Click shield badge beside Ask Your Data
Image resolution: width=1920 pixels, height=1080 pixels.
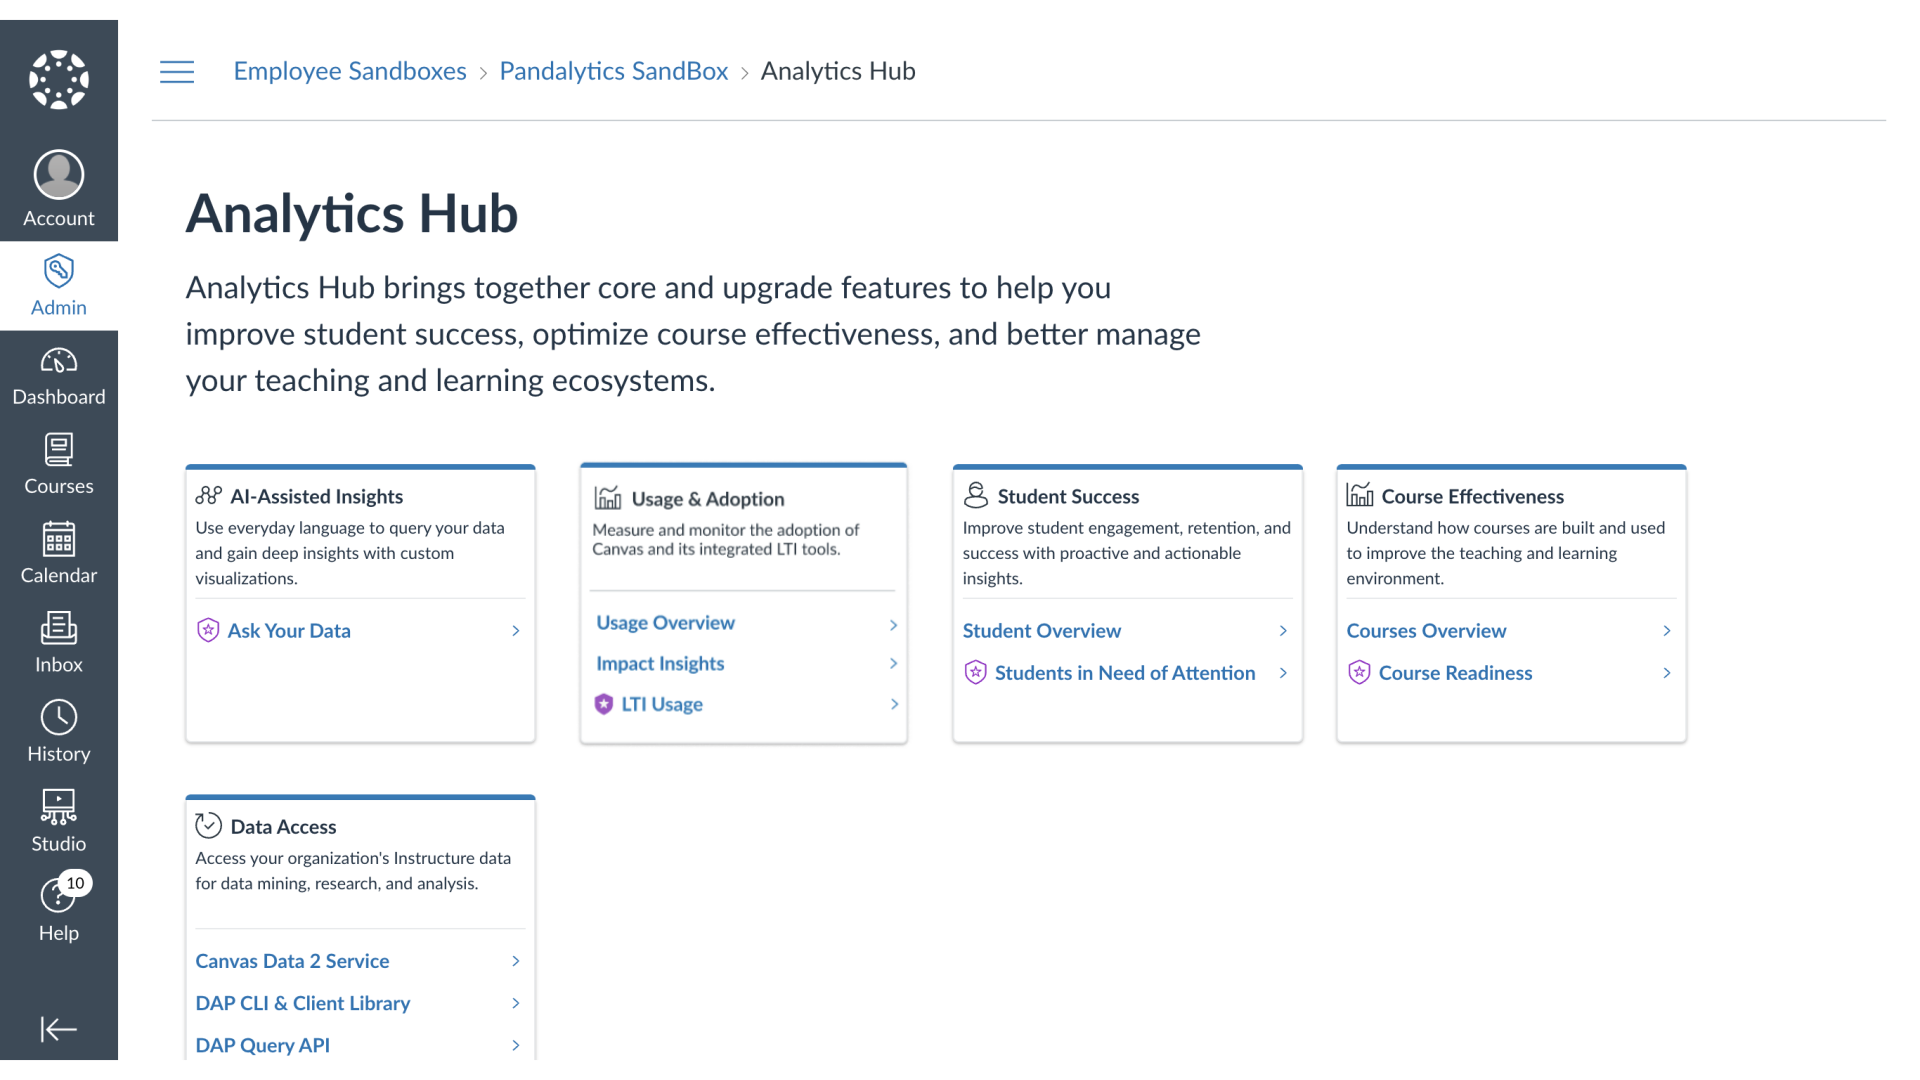pos(208,630)
